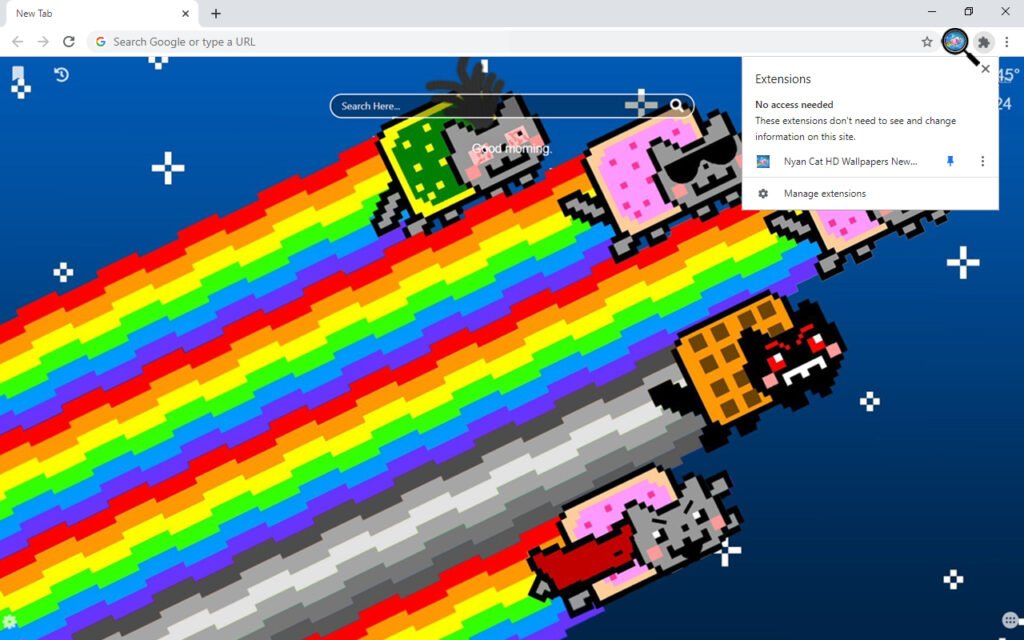Screen dimensions: 1024x640
Task: Click the No access needed heading
Action: [794, 104]
